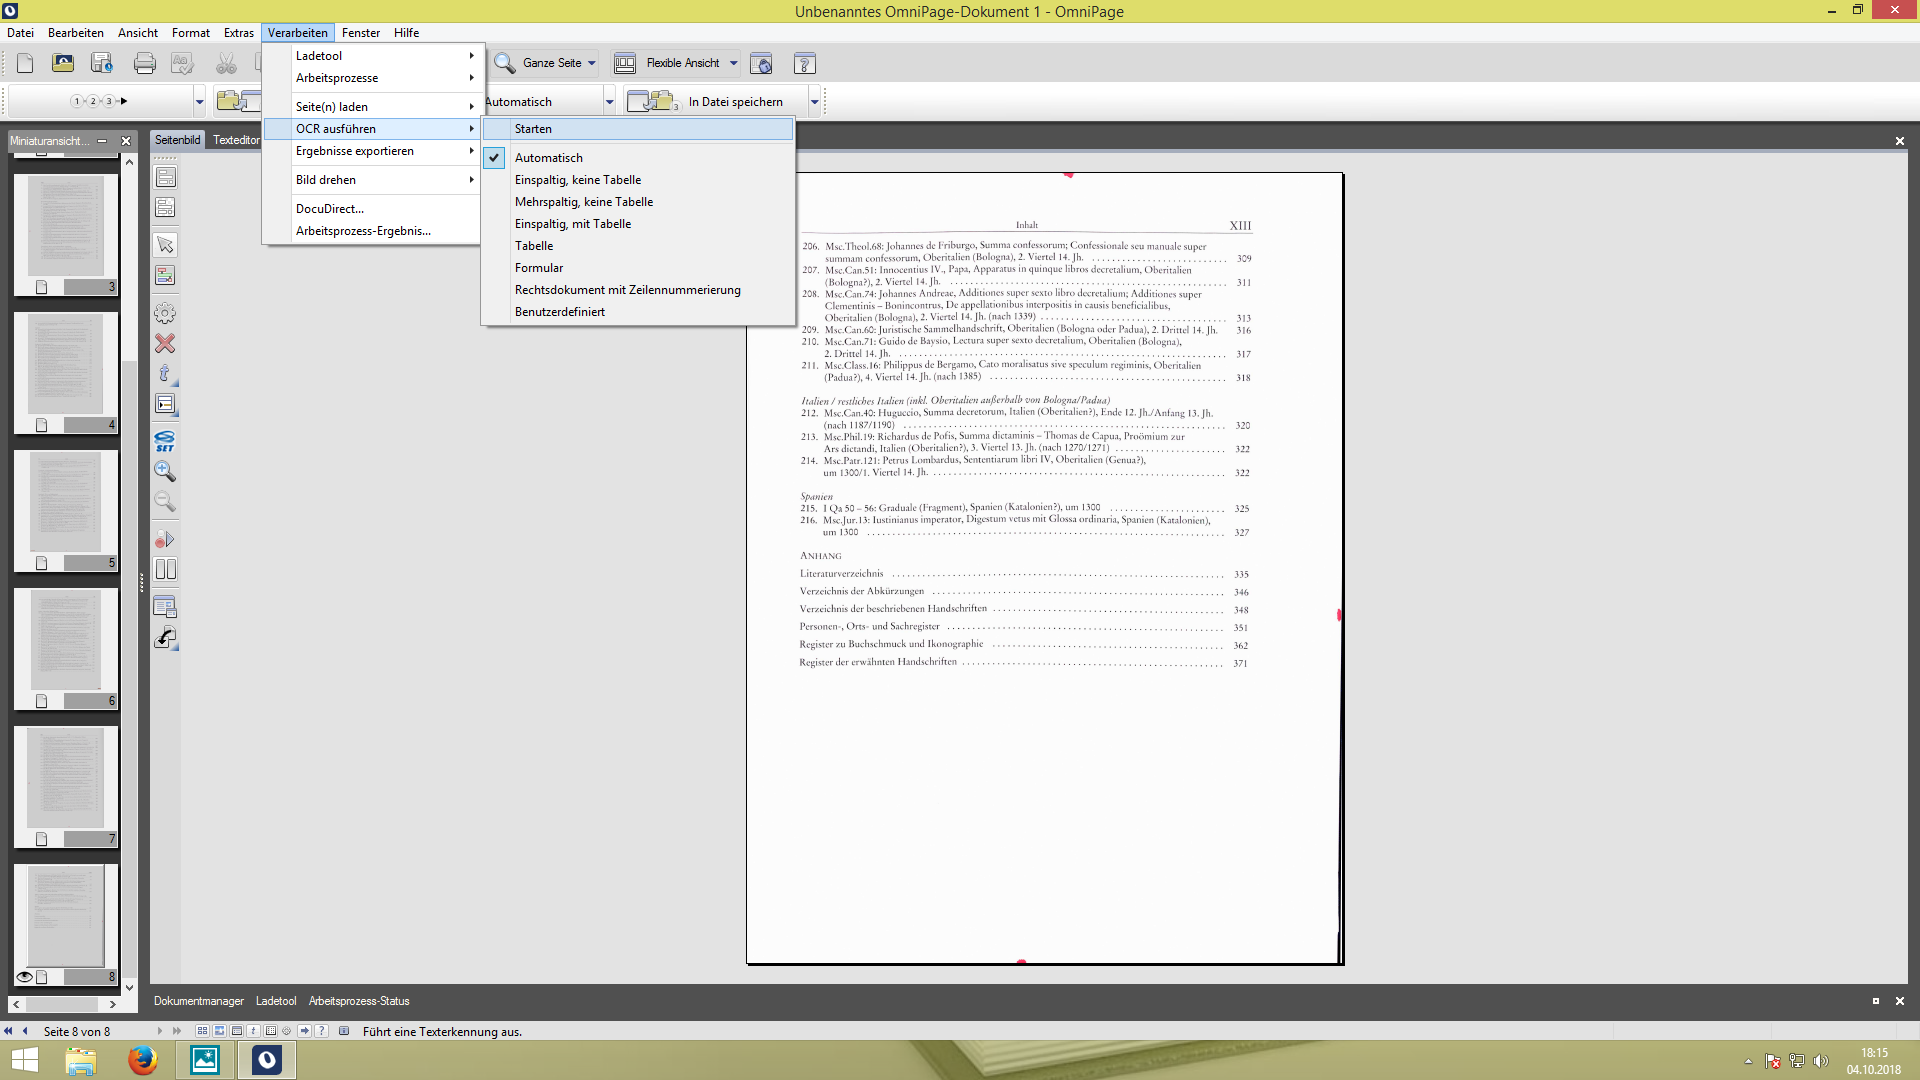Viewport: 1920px width, 1080px height.
Task: Click the options window icon left of help
Action: click(x=761, y=63)
